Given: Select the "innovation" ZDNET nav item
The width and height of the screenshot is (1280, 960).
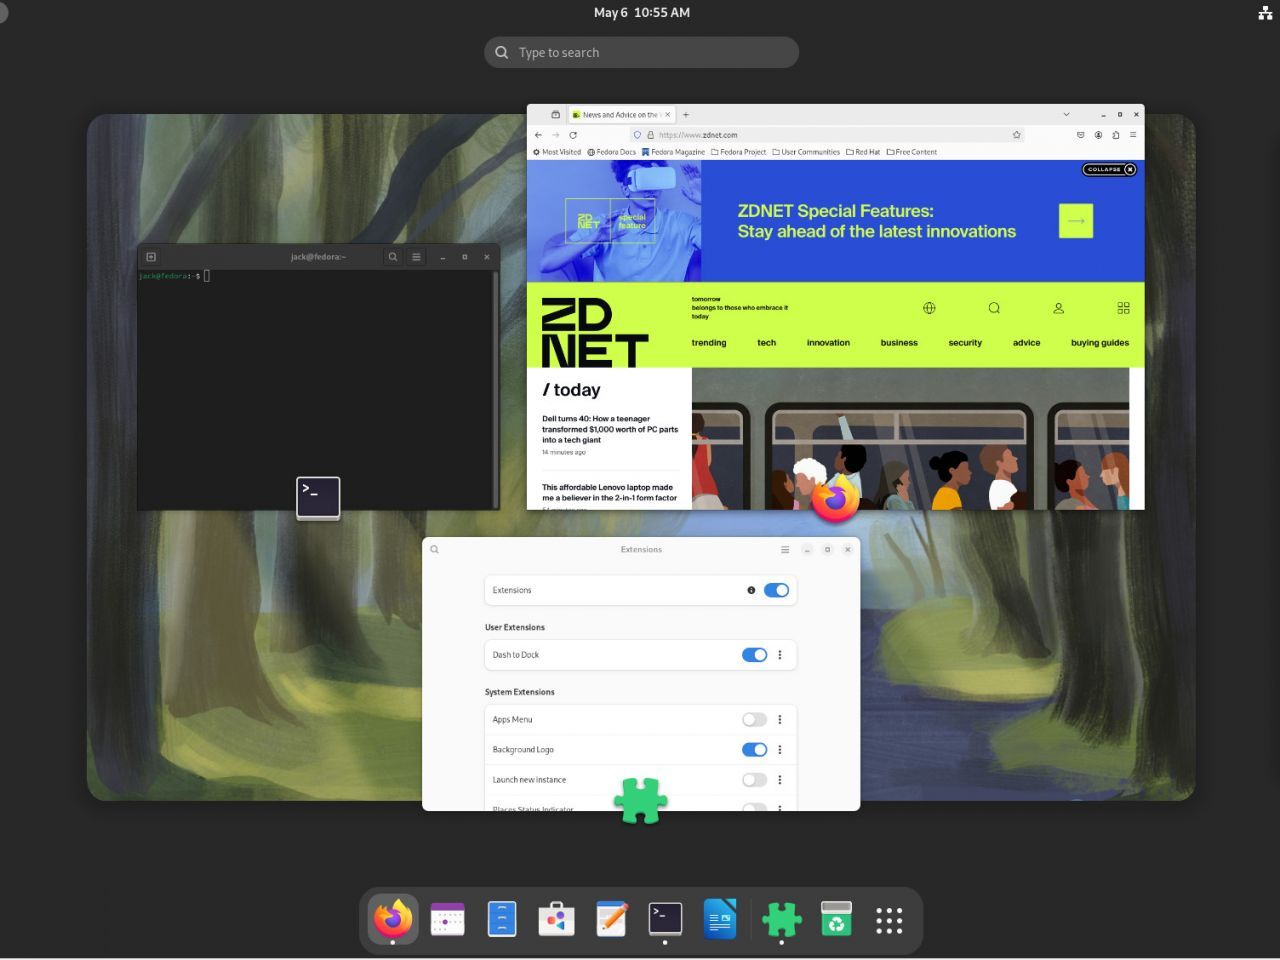Looking at the screenshot, I should pyautogui.click(x=828, y=343).
